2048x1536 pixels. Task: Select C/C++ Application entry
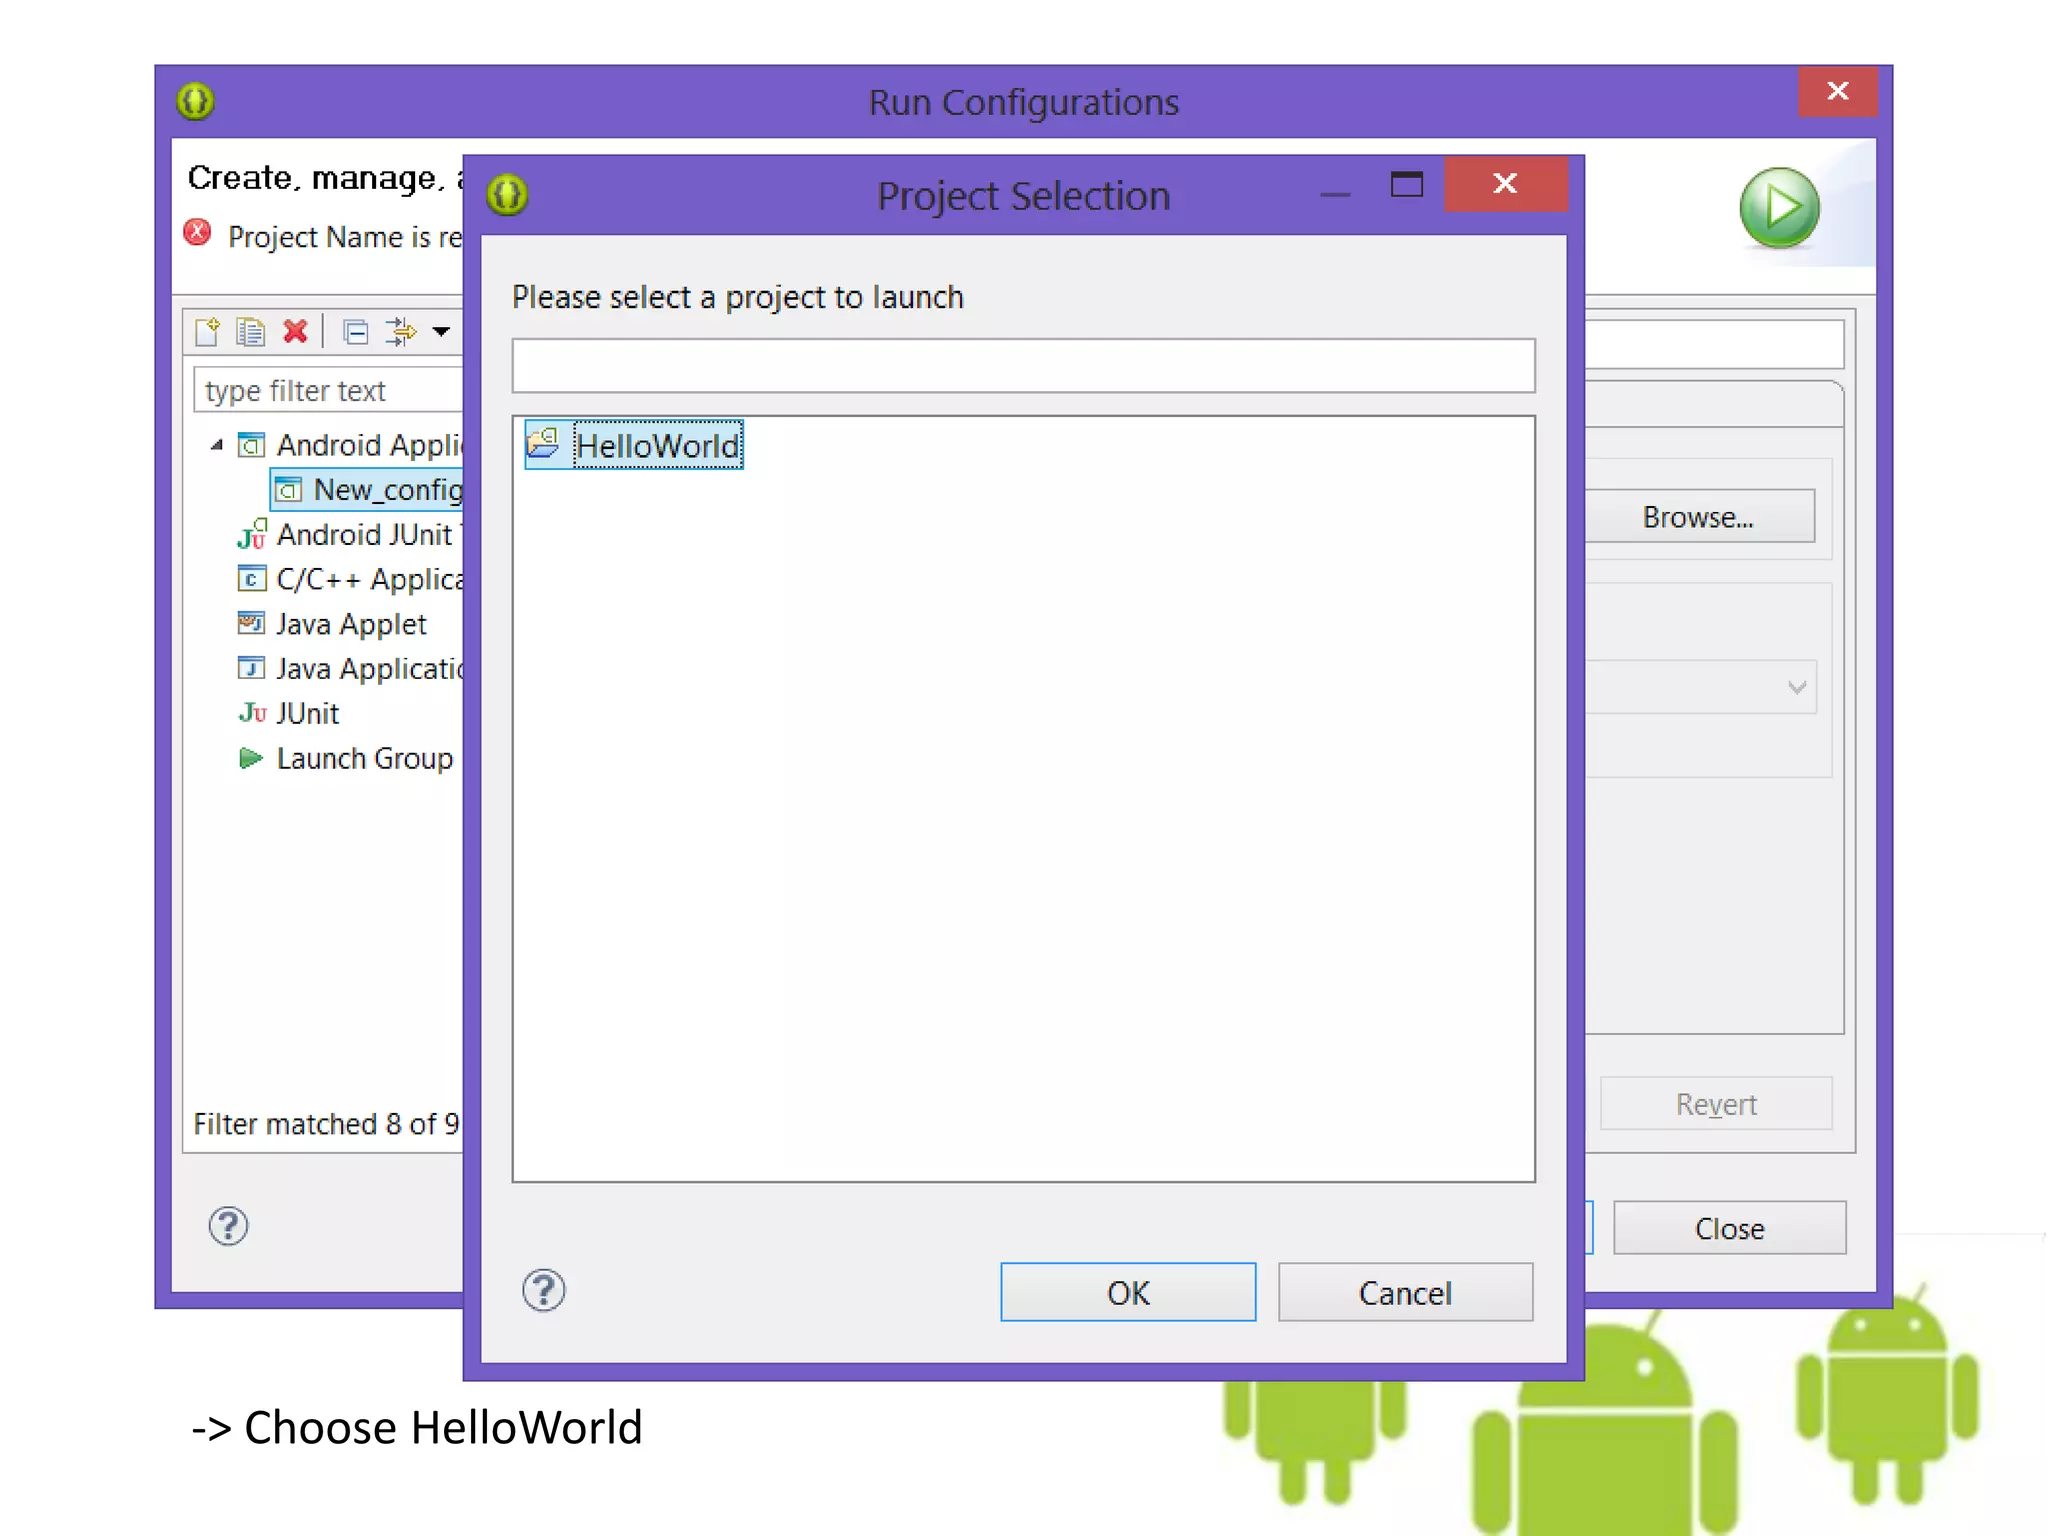pyautogui.click(x=369, y=579)
